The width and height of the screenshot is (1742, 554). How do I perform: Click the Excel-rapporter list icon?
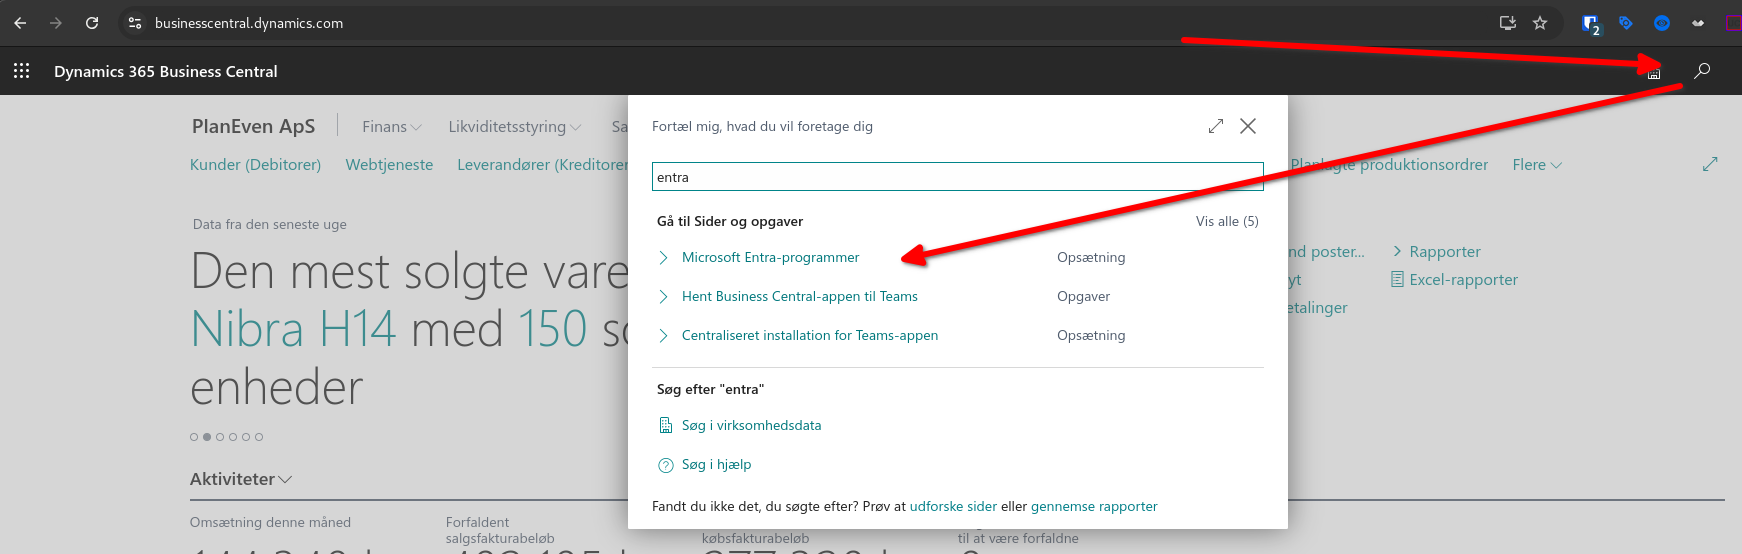click(1397, 279)
